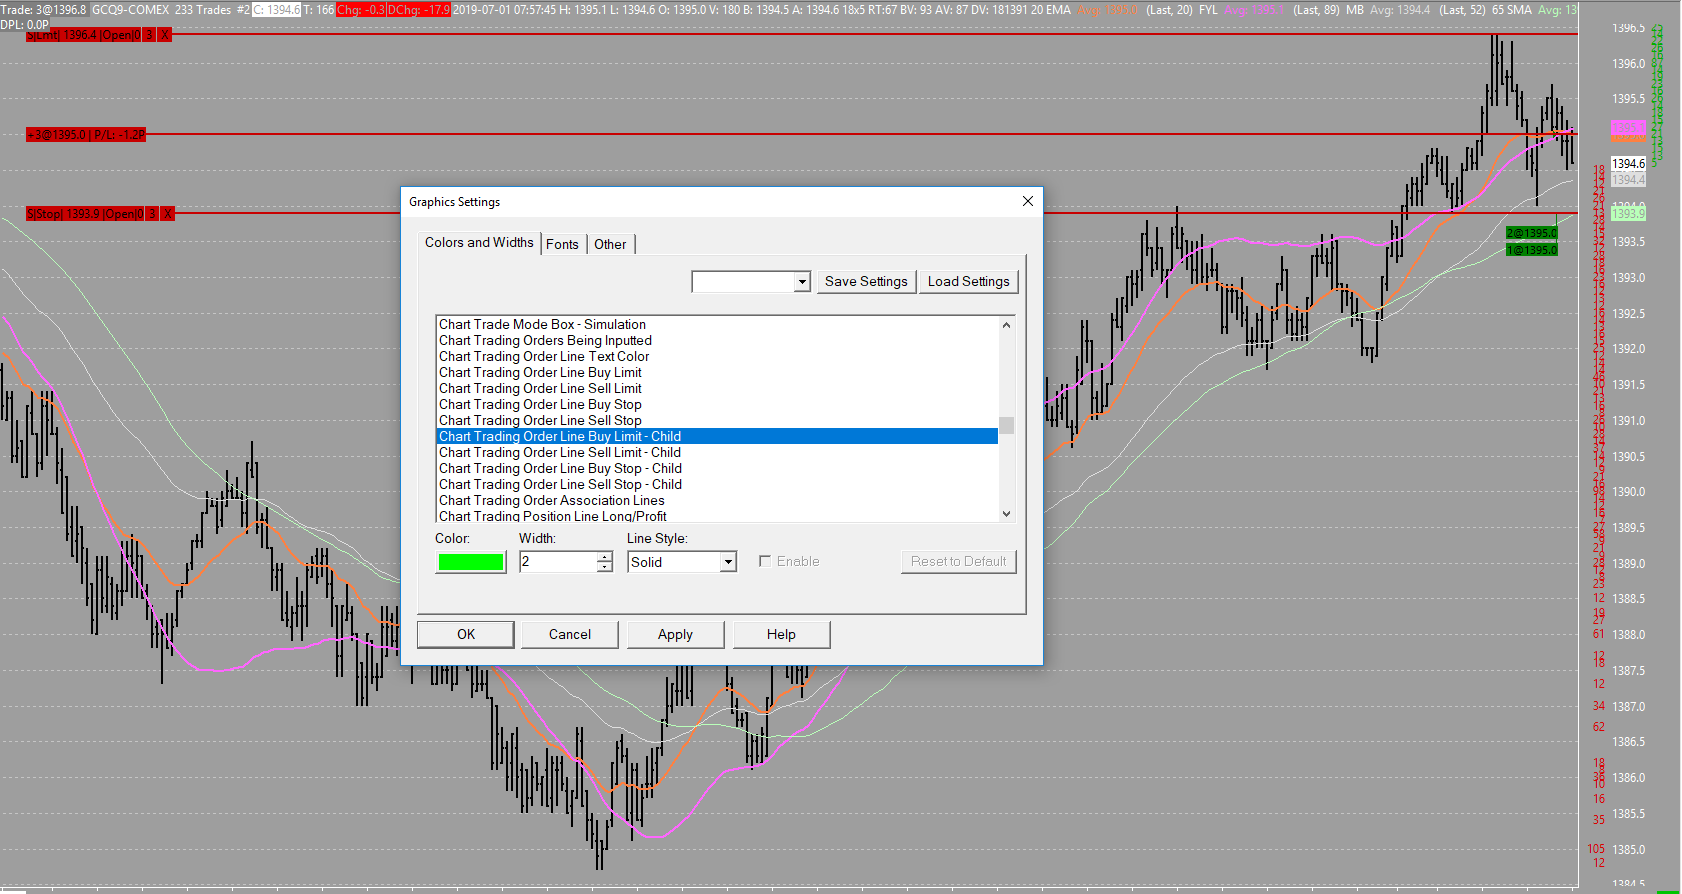
Task: Click the Load Settings button
Action: (x=968, y=282)
